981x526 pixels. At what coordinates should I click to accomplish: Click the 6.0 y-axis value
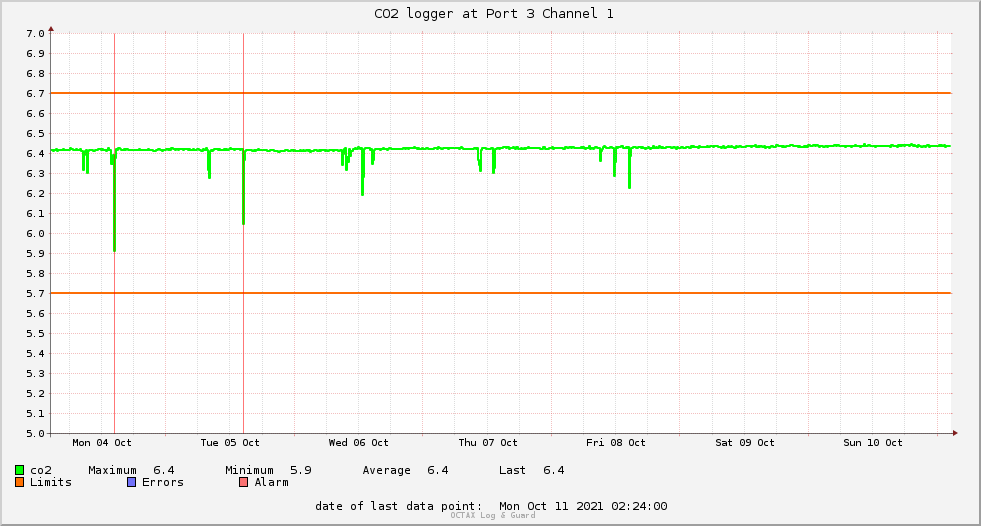point(35,233)
